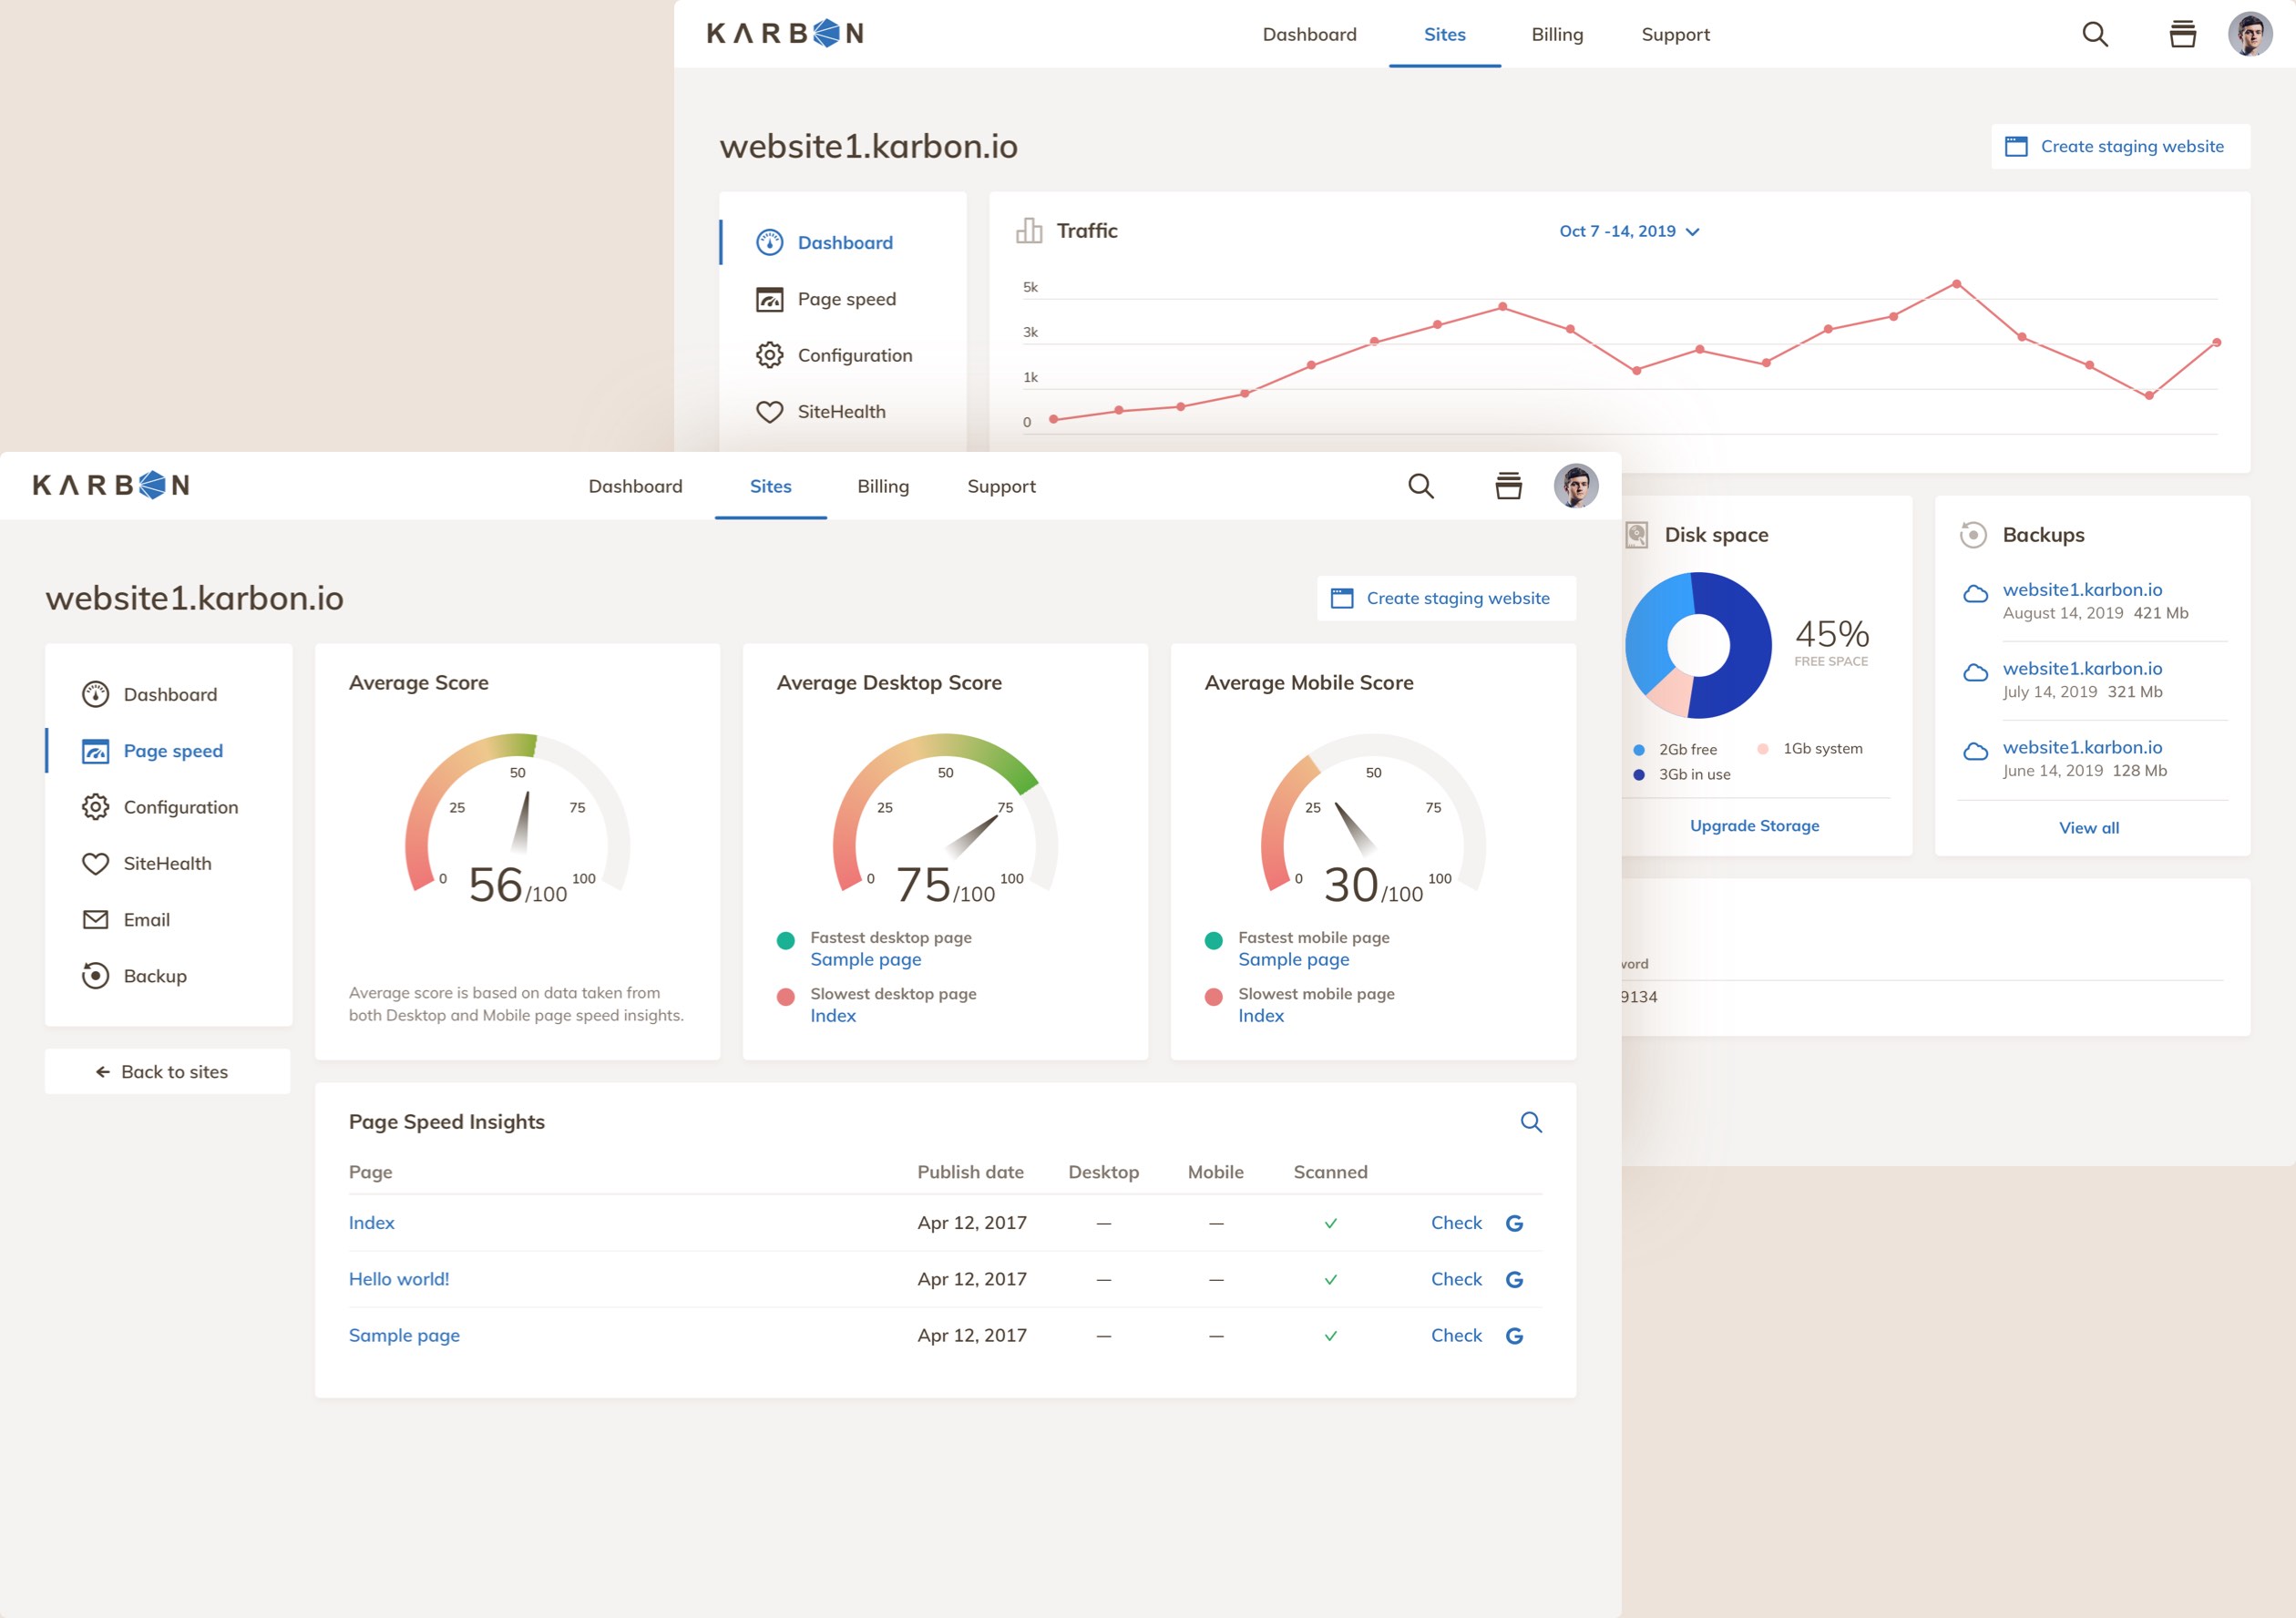Open the Email section via envelope icon

[x=95, y=919]
